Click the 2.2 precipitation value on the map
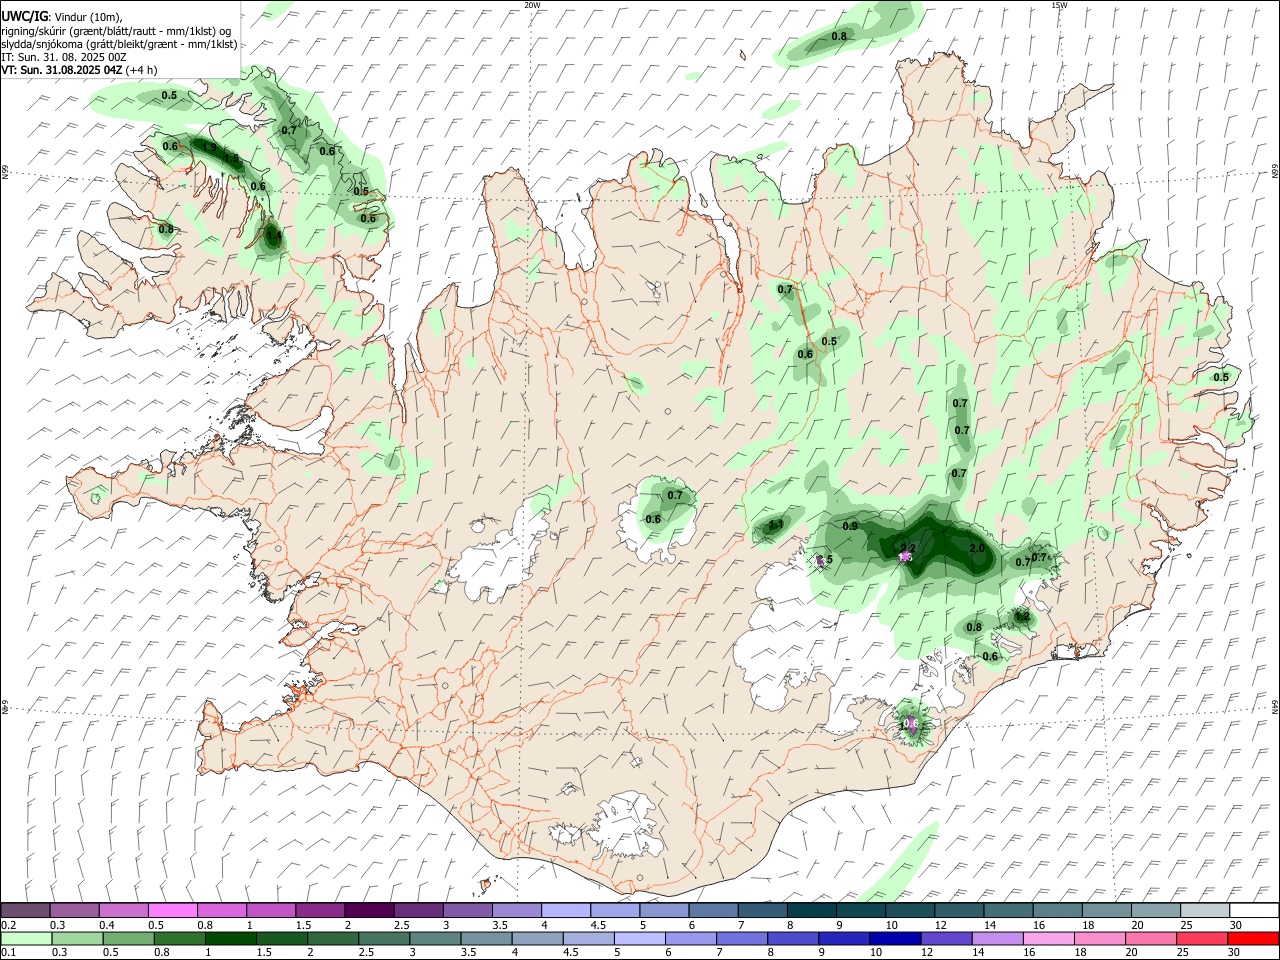Screen dimensions: 1280x960 point(908,547)
